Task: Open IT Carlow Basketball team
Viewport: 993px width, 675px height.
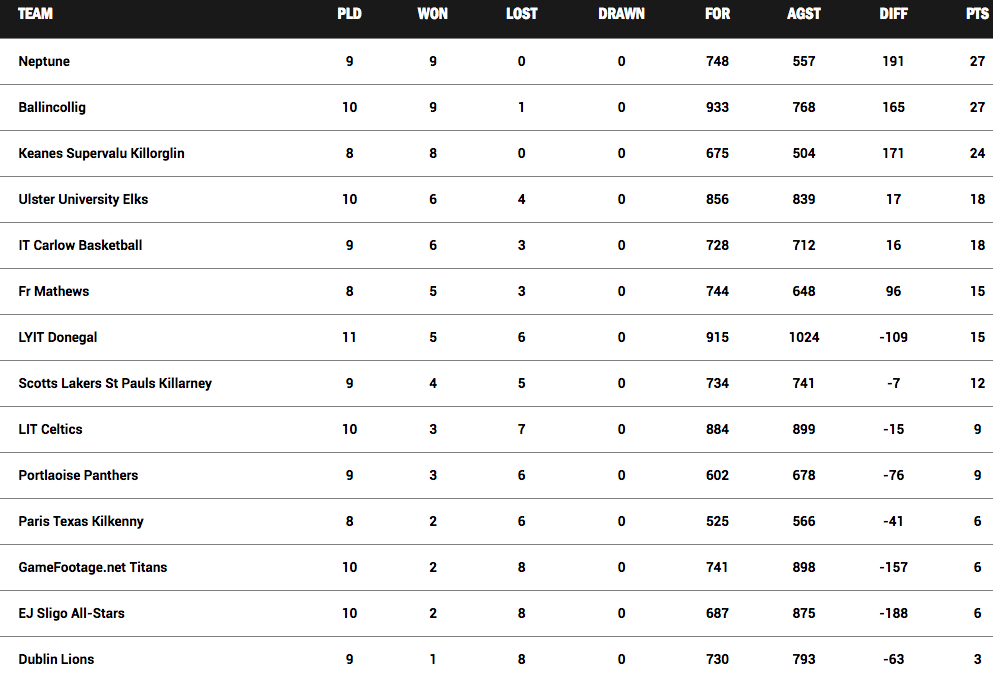Action: pyautogui.click(x=80, y=245)
